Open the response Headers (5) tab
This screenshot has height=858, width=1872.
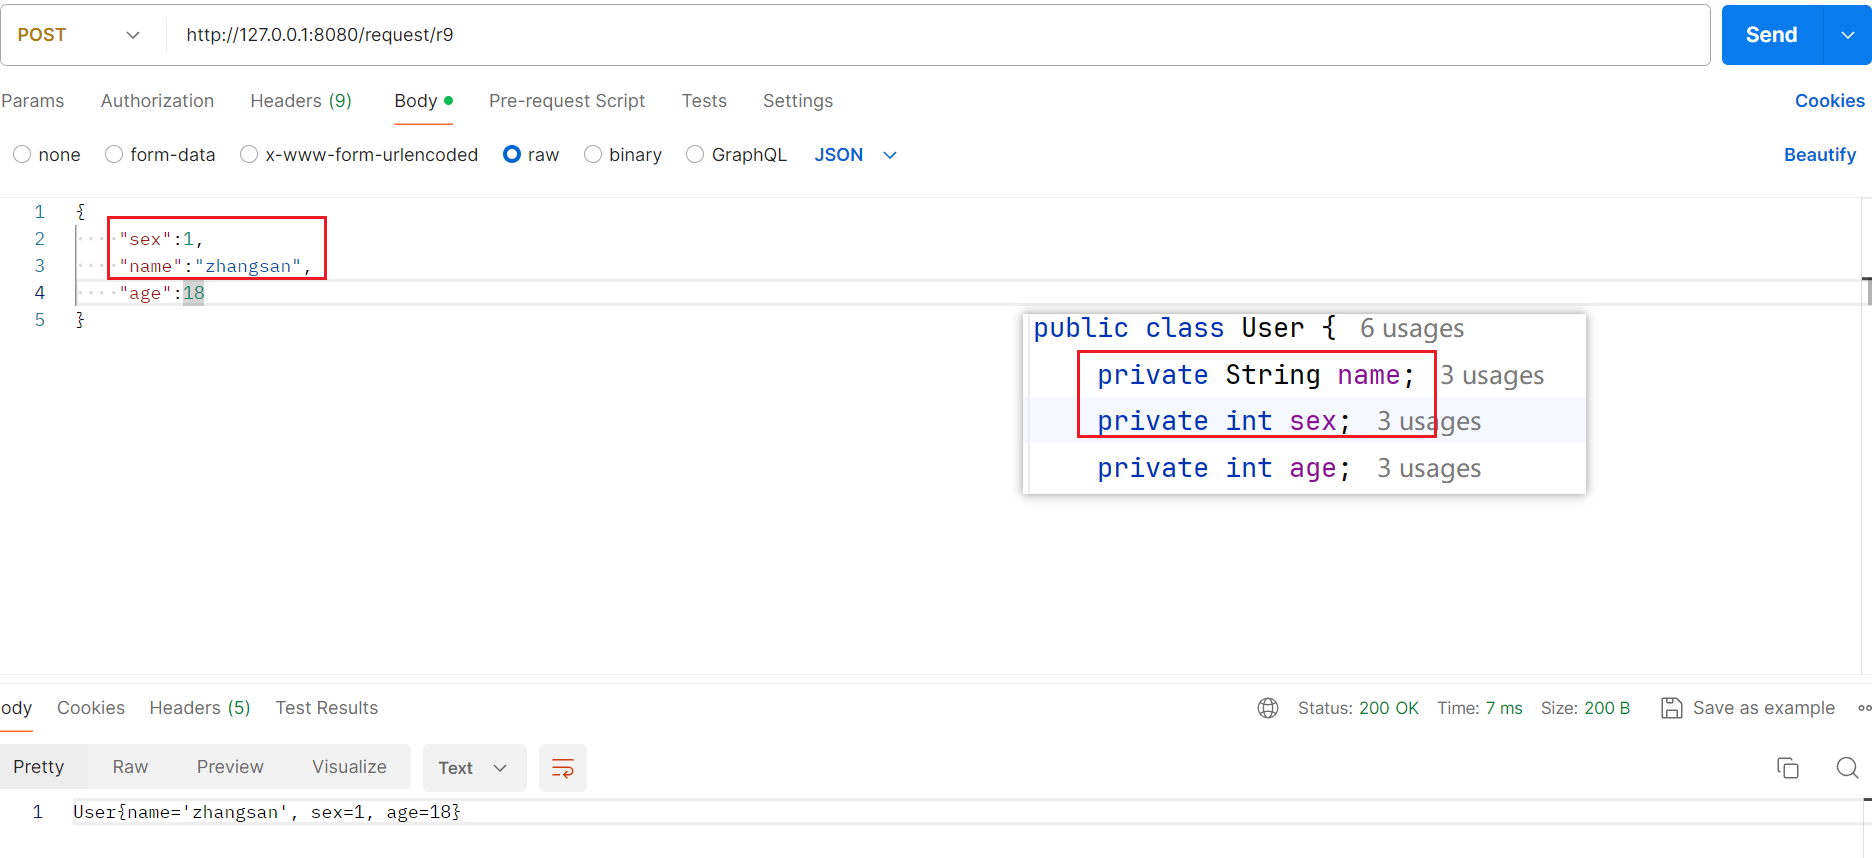pos(200,708)
